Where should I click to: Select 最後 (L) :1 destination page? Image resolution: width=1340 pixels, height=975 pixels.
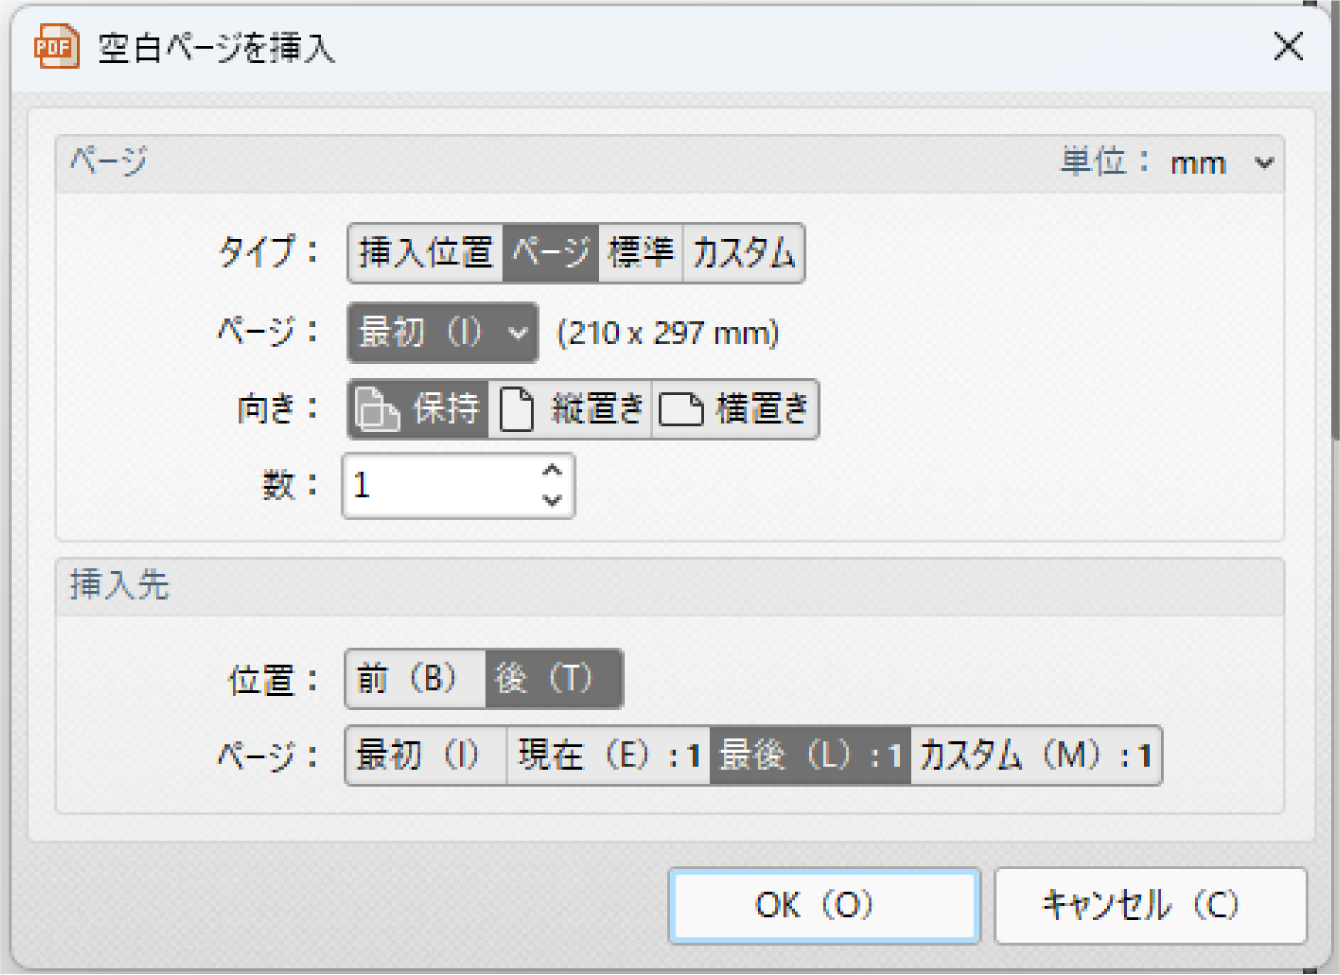[x=810, y=755]
